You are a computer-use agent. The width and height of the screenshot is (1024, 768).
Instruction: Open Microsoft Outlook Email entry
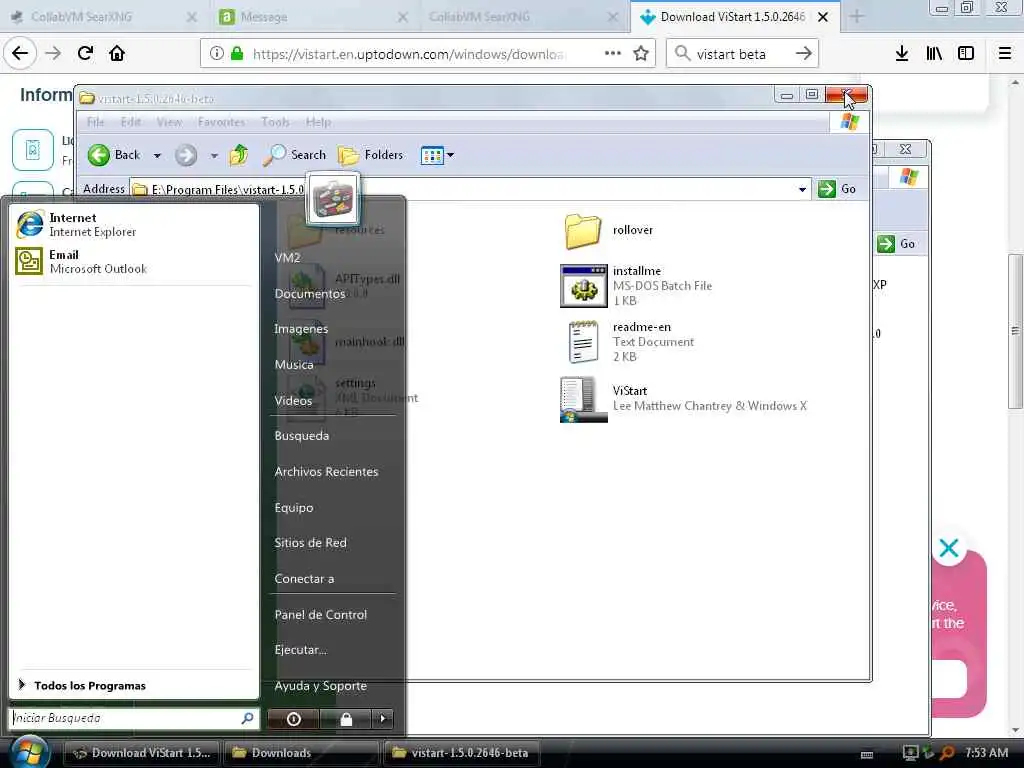81,261
